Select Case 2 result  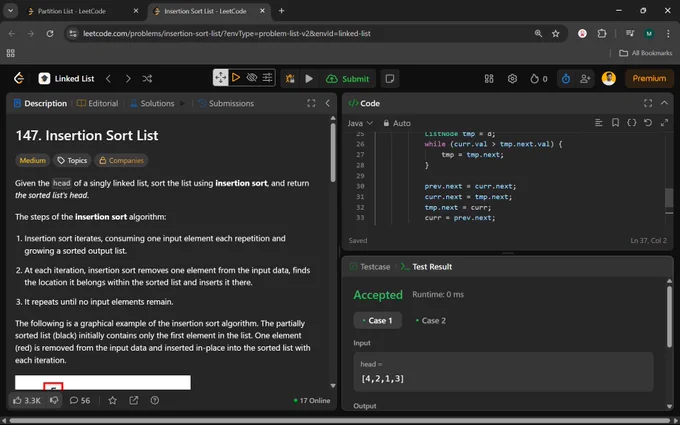[x=431, y=320]
